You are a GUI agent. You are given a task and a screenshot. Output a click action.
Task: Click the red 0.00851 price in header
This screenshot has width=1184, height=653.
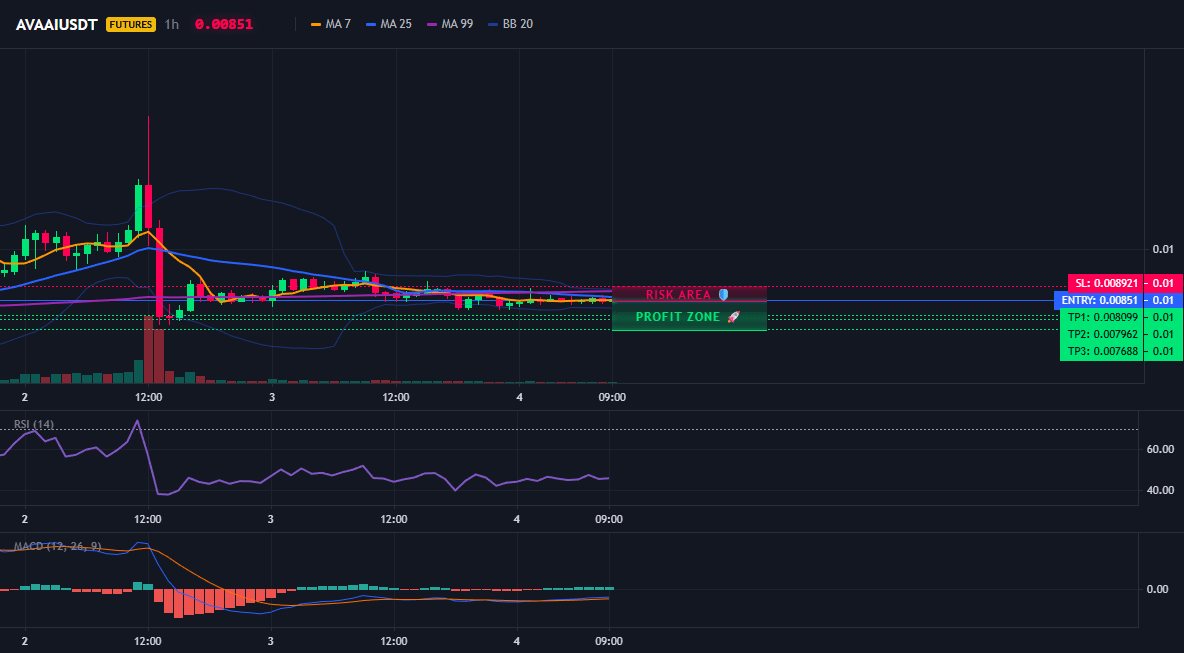tap(224, 24)
